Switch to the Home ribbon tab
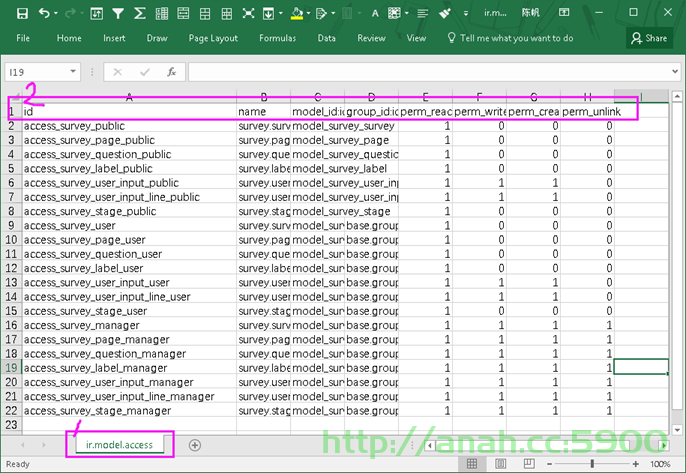686x473 pixels. pos(69,38)
